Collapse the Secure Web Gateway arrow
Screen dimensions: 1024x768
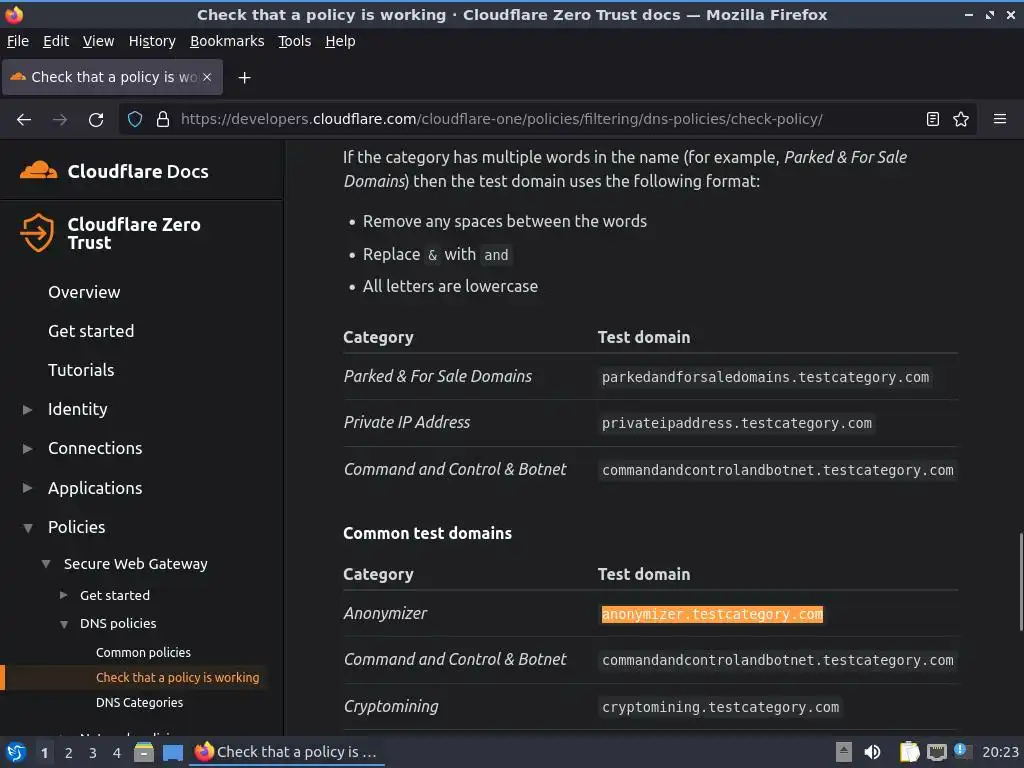click(46, 564)
